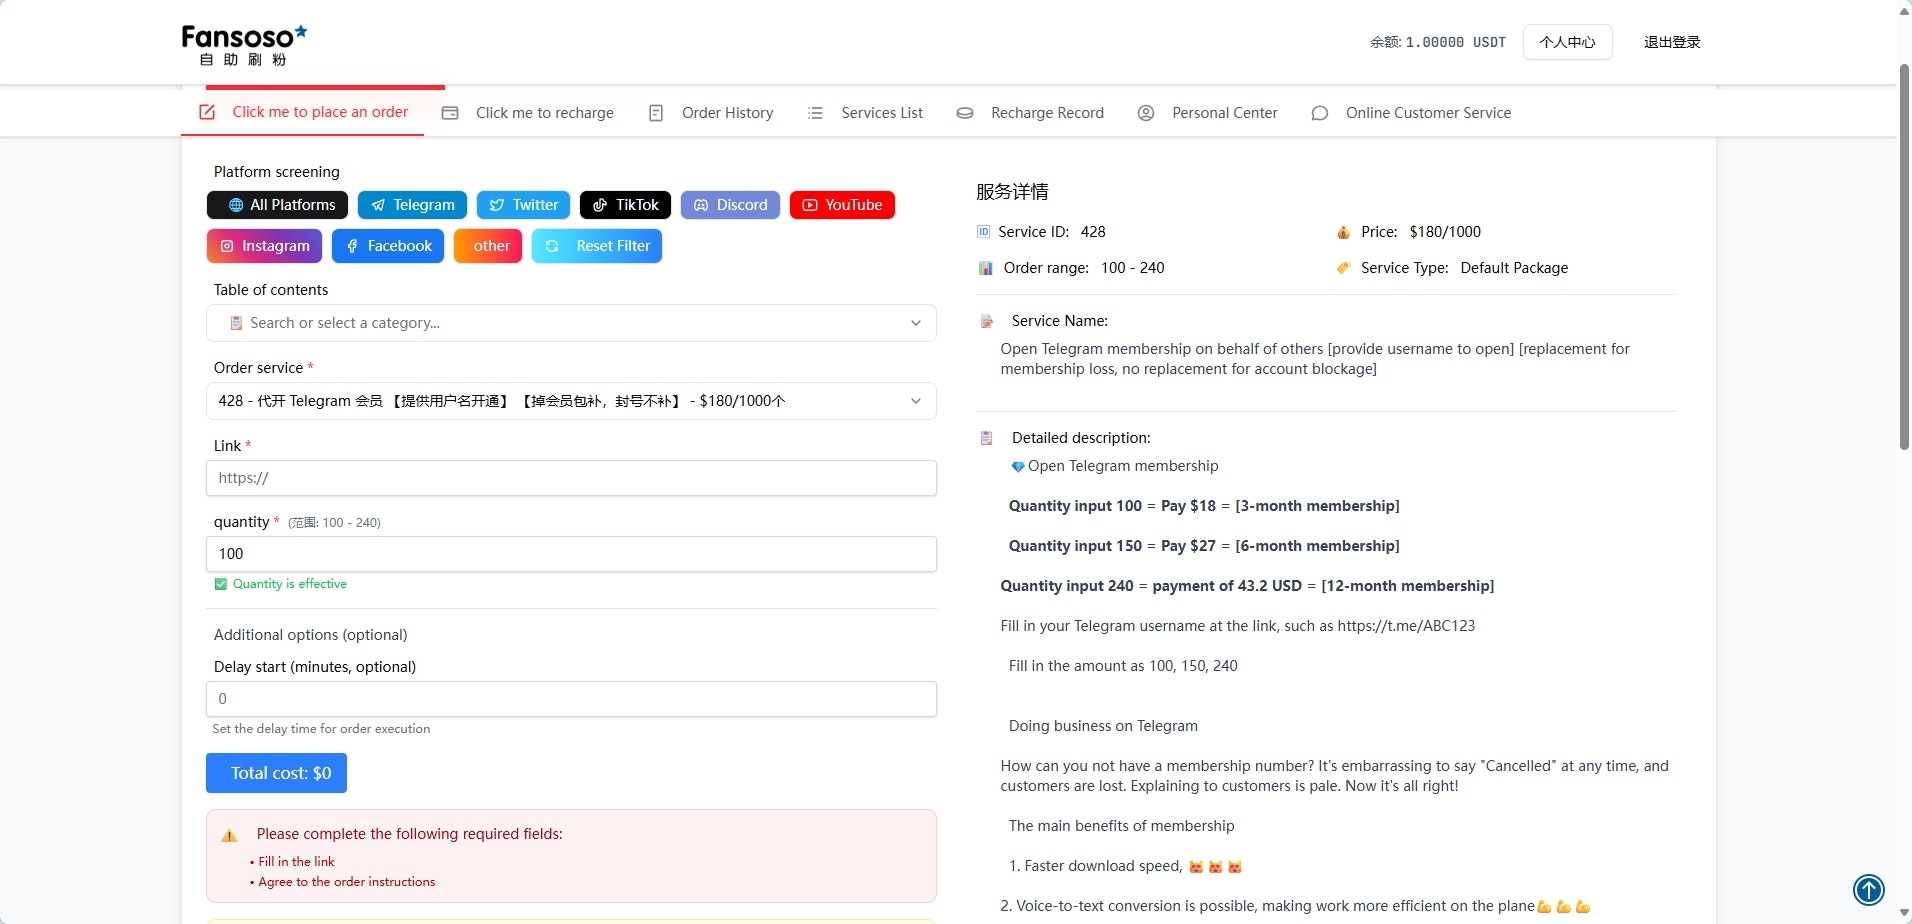1912x924 pixels.
Task: Click the back-to-top arrow button
Action: pyautogui.click(x=1869, y=889)
